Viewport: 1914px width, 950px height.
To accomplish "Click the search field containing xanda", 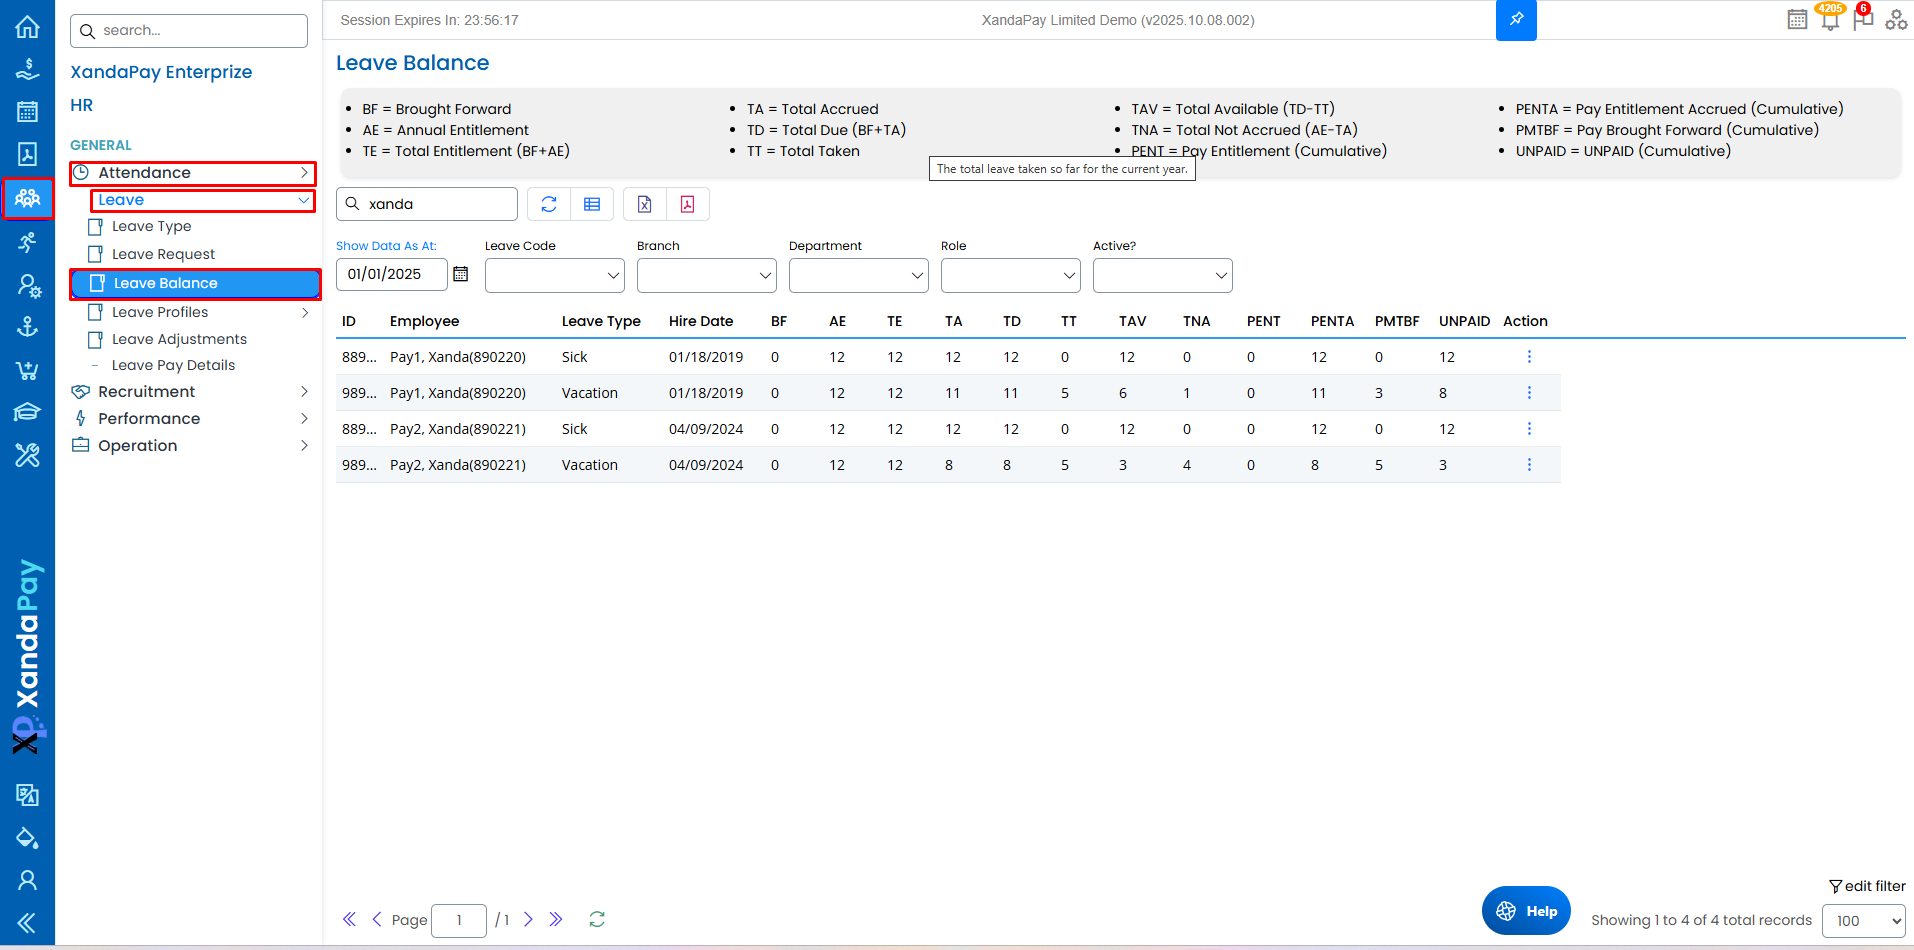I will (x=437, y=204).
